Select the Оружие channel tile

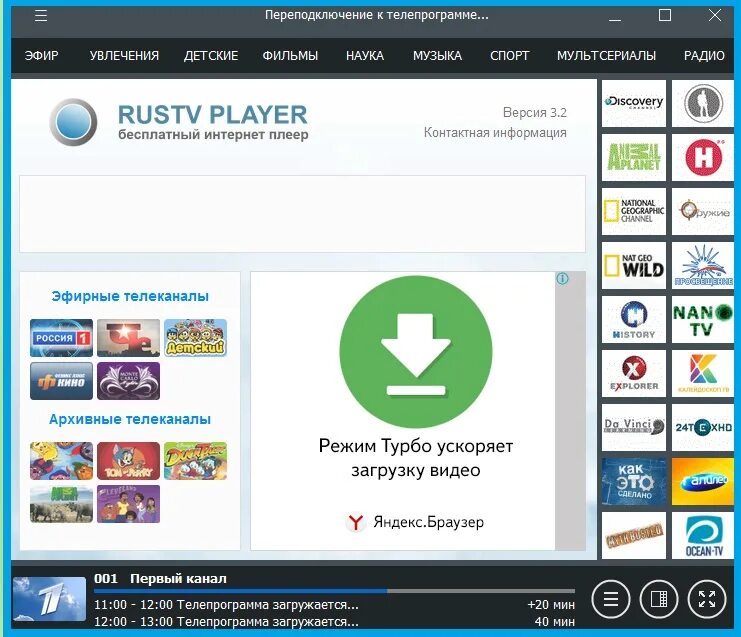point(703,211)
